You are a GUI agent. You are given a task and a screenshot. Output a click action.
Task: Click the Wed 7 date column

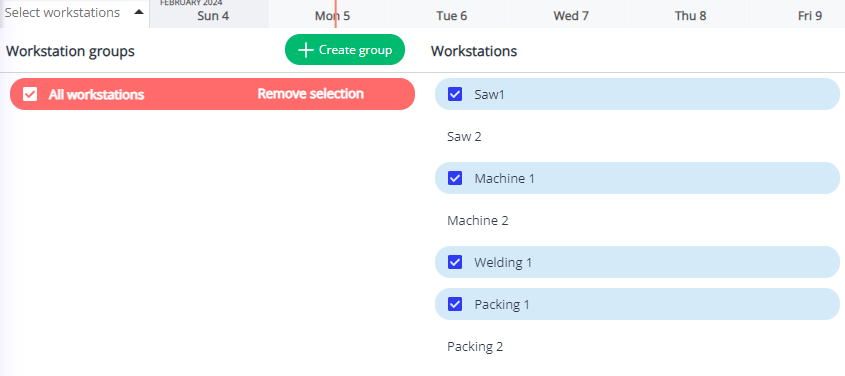click(571, 16)
